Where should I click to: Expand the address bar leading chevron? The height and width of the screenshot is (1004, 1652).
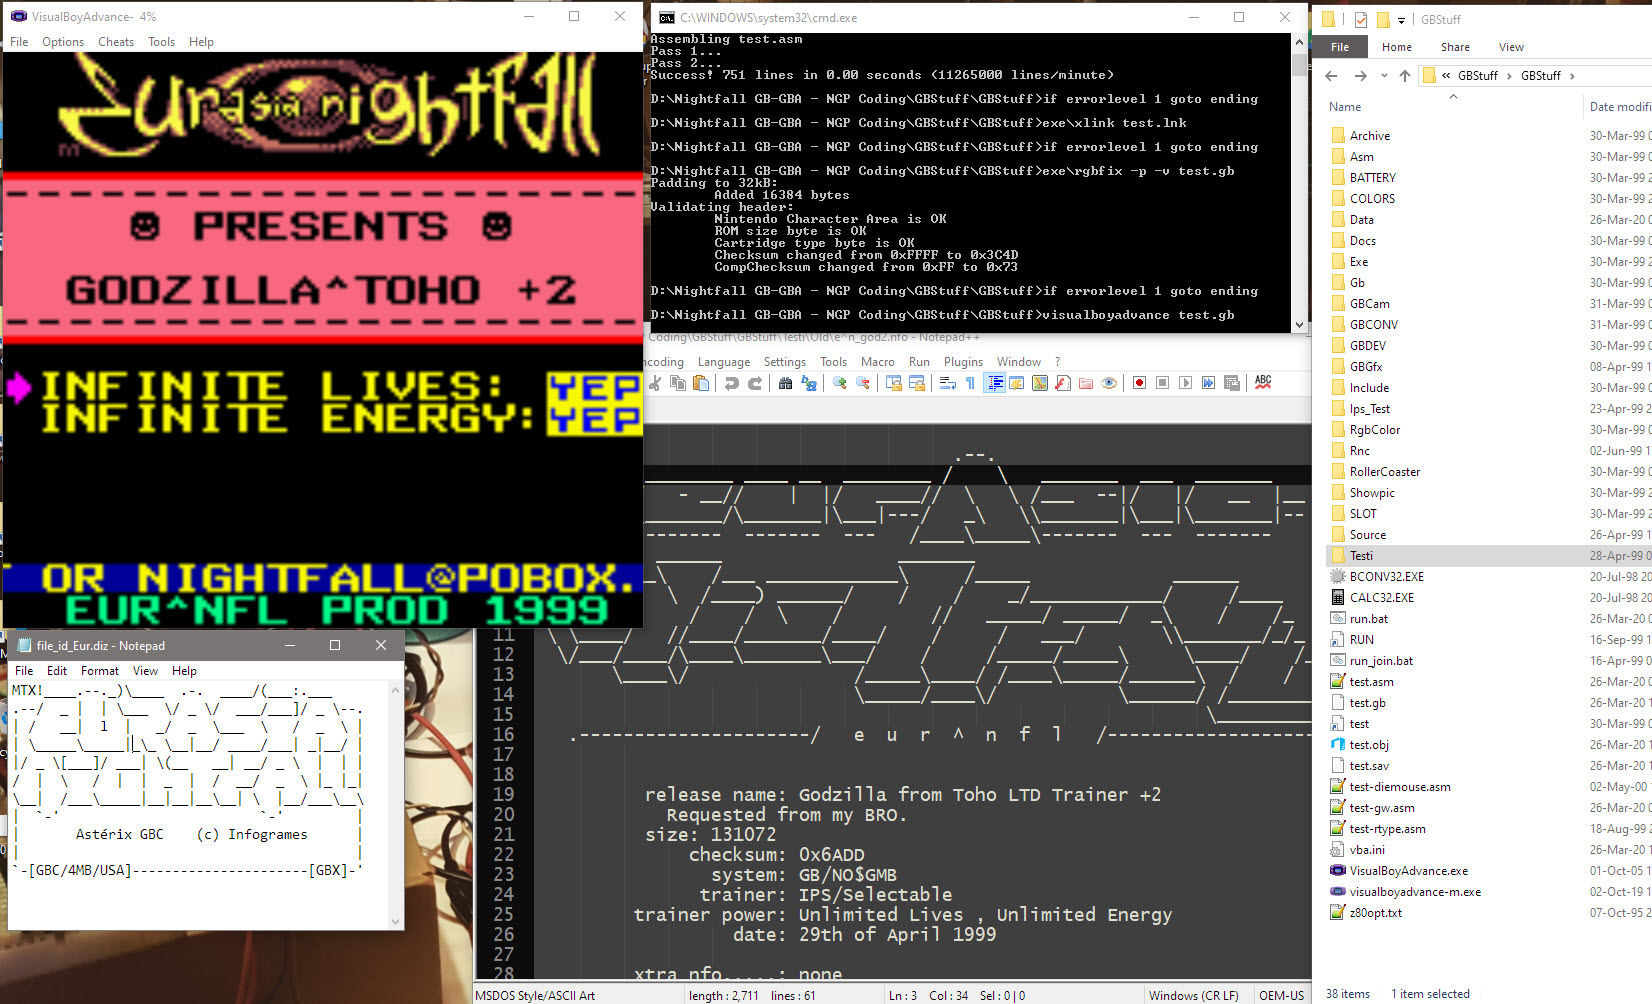click(x=1446, y=76)
